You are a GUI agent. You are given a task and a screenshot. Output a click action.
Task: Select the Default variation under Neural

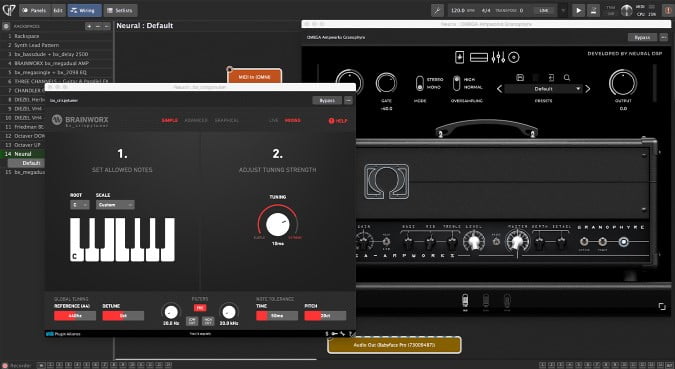(x=27, y=163)
